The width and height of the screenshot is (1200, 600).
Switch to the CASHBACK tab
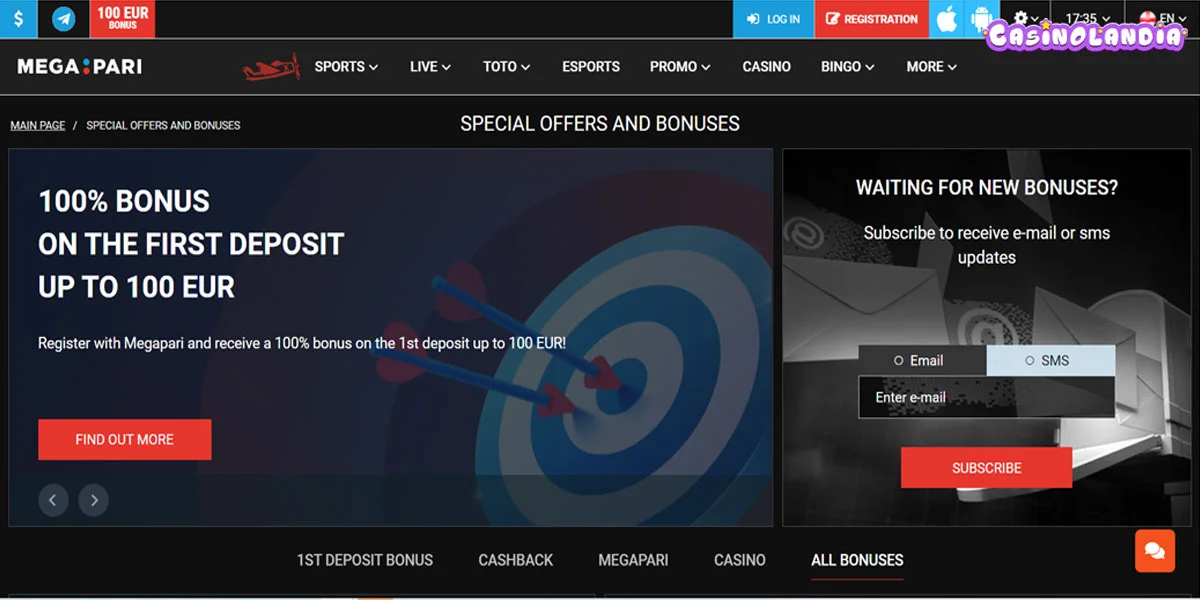pyautogui.click(x=516, y=560)
